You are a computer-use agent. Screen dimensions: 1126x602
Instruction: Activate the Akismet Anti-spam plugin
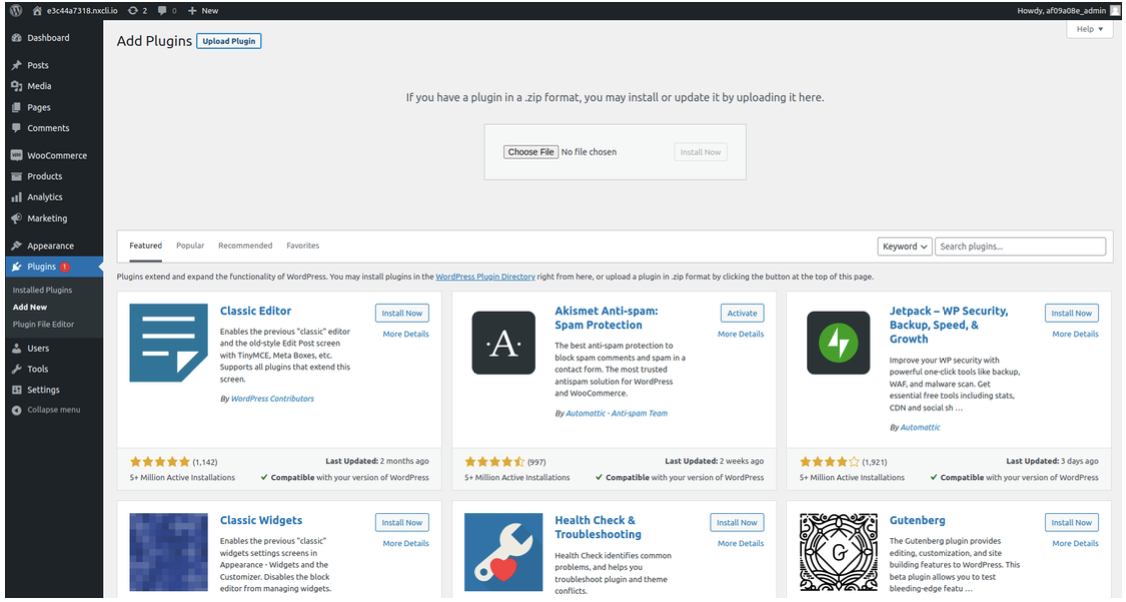click(x=742, y=313)
